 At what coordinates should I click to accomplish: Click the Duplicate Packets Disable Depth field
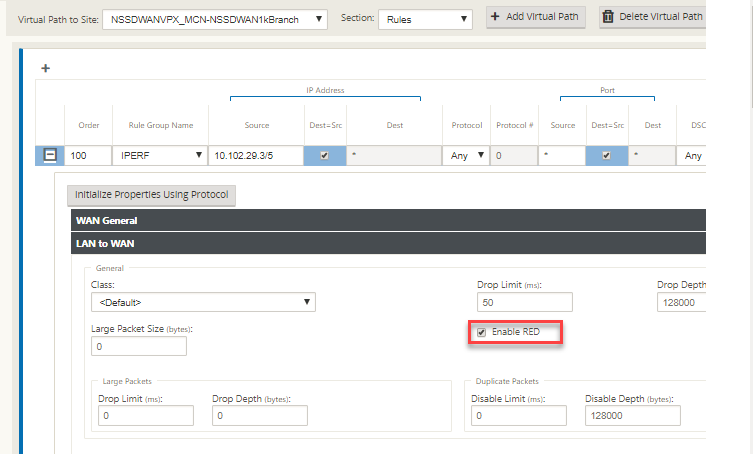coord(632,416)
